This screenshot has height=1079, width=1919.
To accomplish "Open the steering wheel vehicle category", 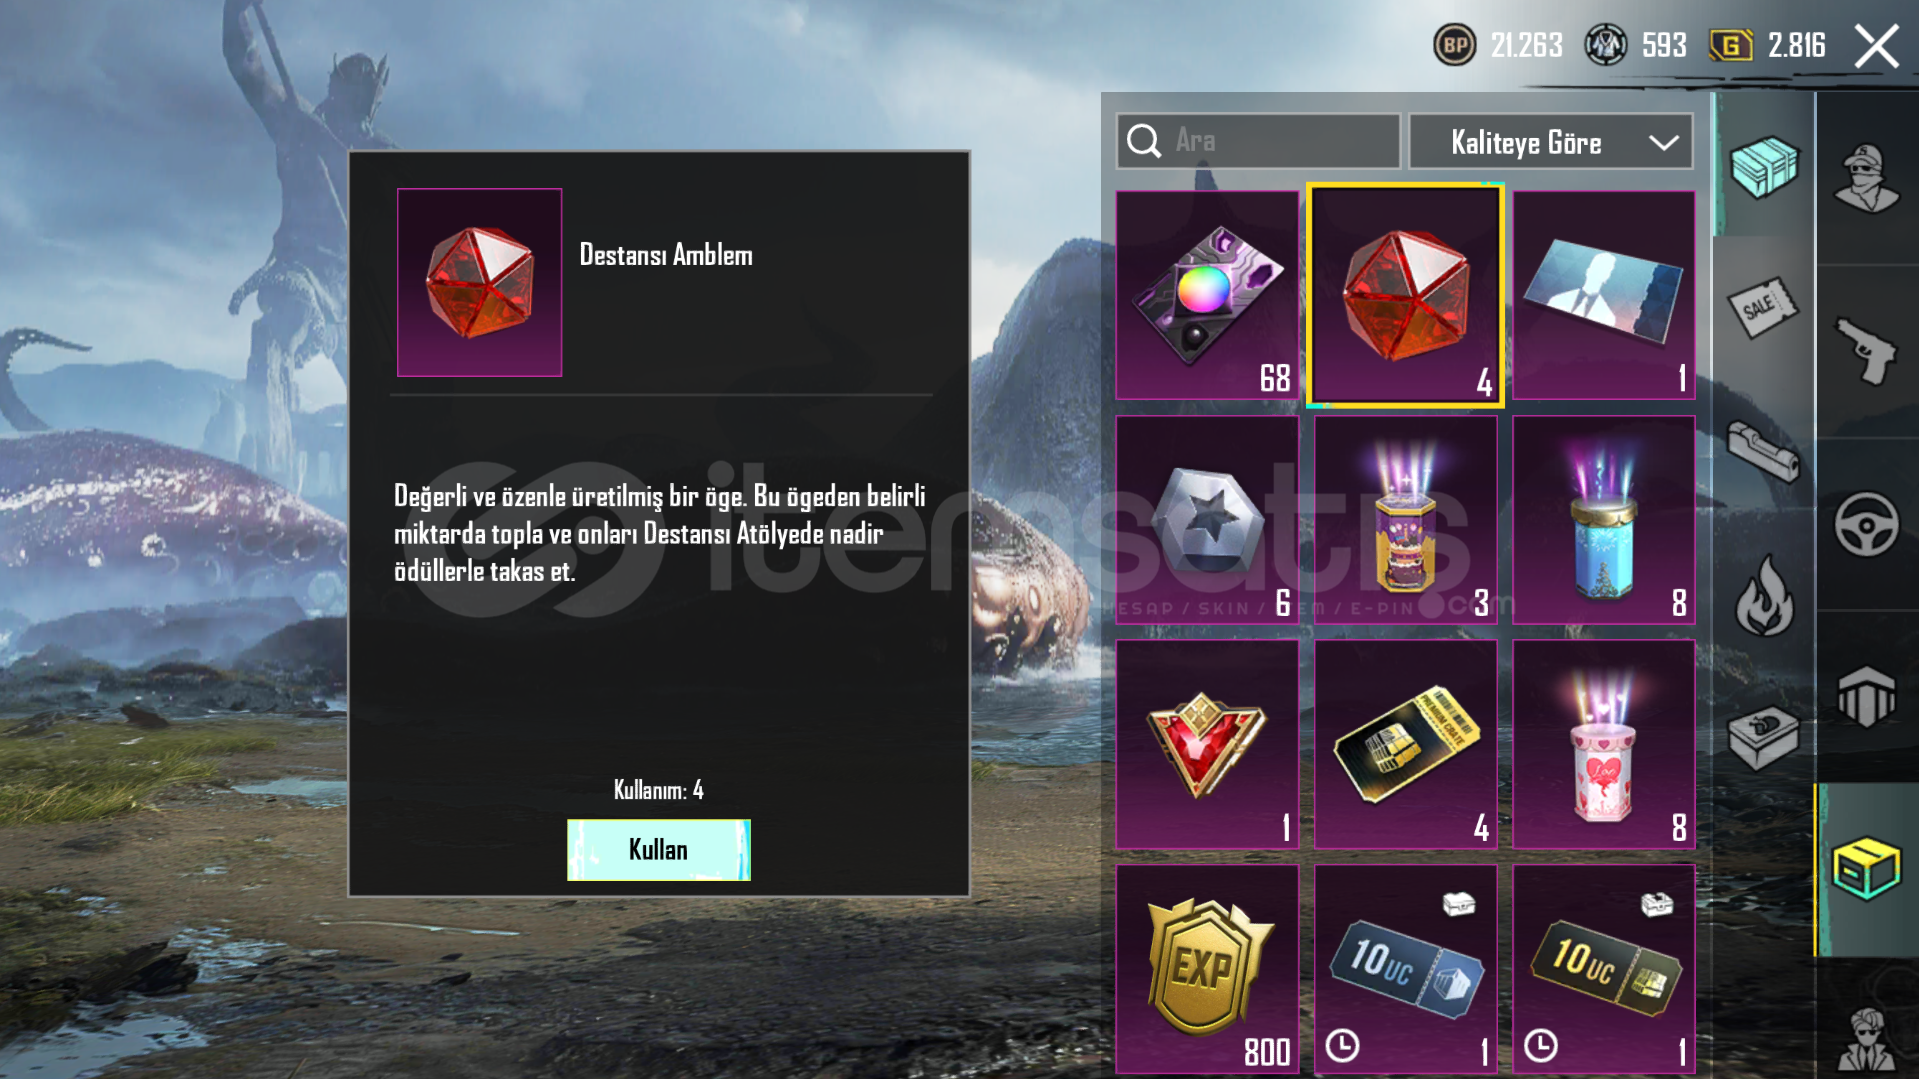I will 1866,523.
